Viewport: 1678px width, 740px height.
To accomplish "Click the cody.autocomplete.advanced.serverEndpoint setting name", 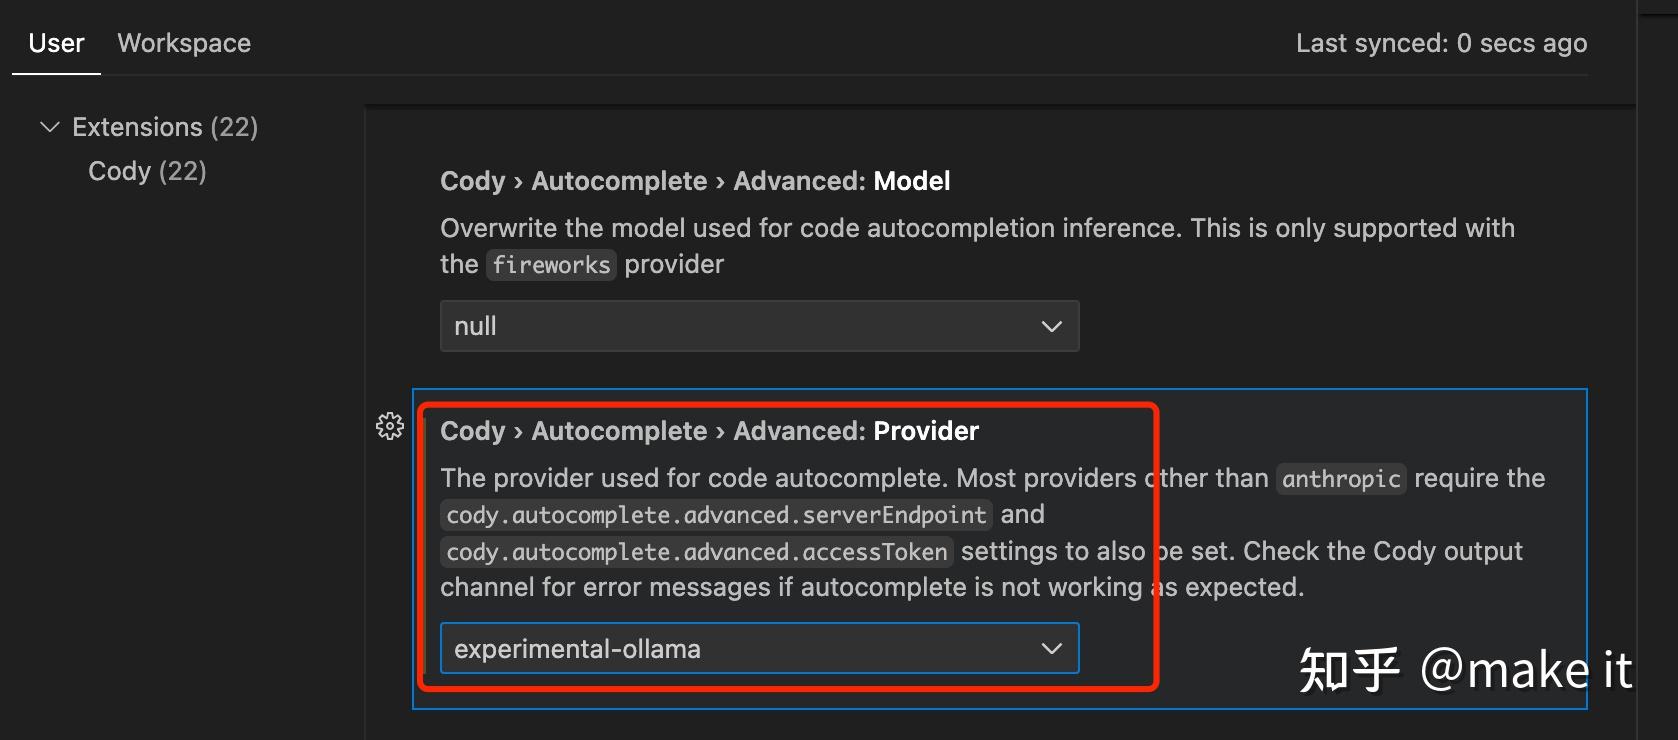I will (716, 515).
